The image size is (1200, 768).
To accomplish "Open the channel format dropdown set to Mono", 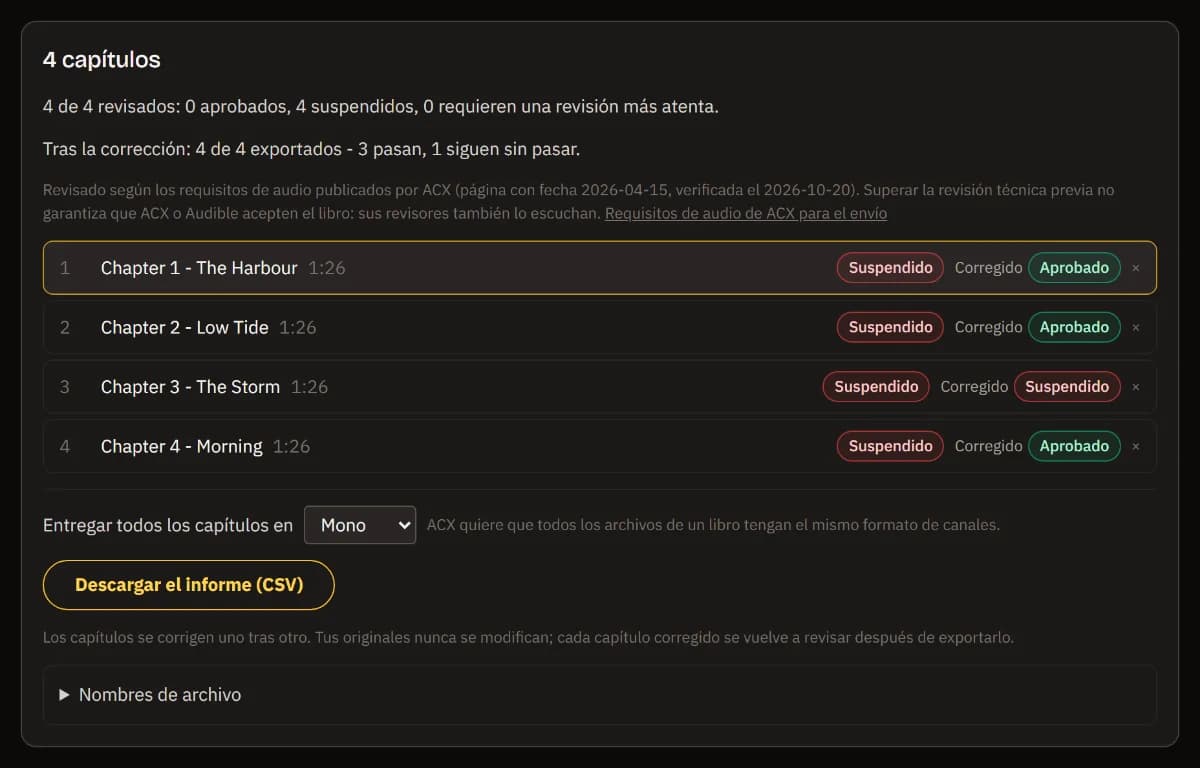I will (x=360, y=525).
